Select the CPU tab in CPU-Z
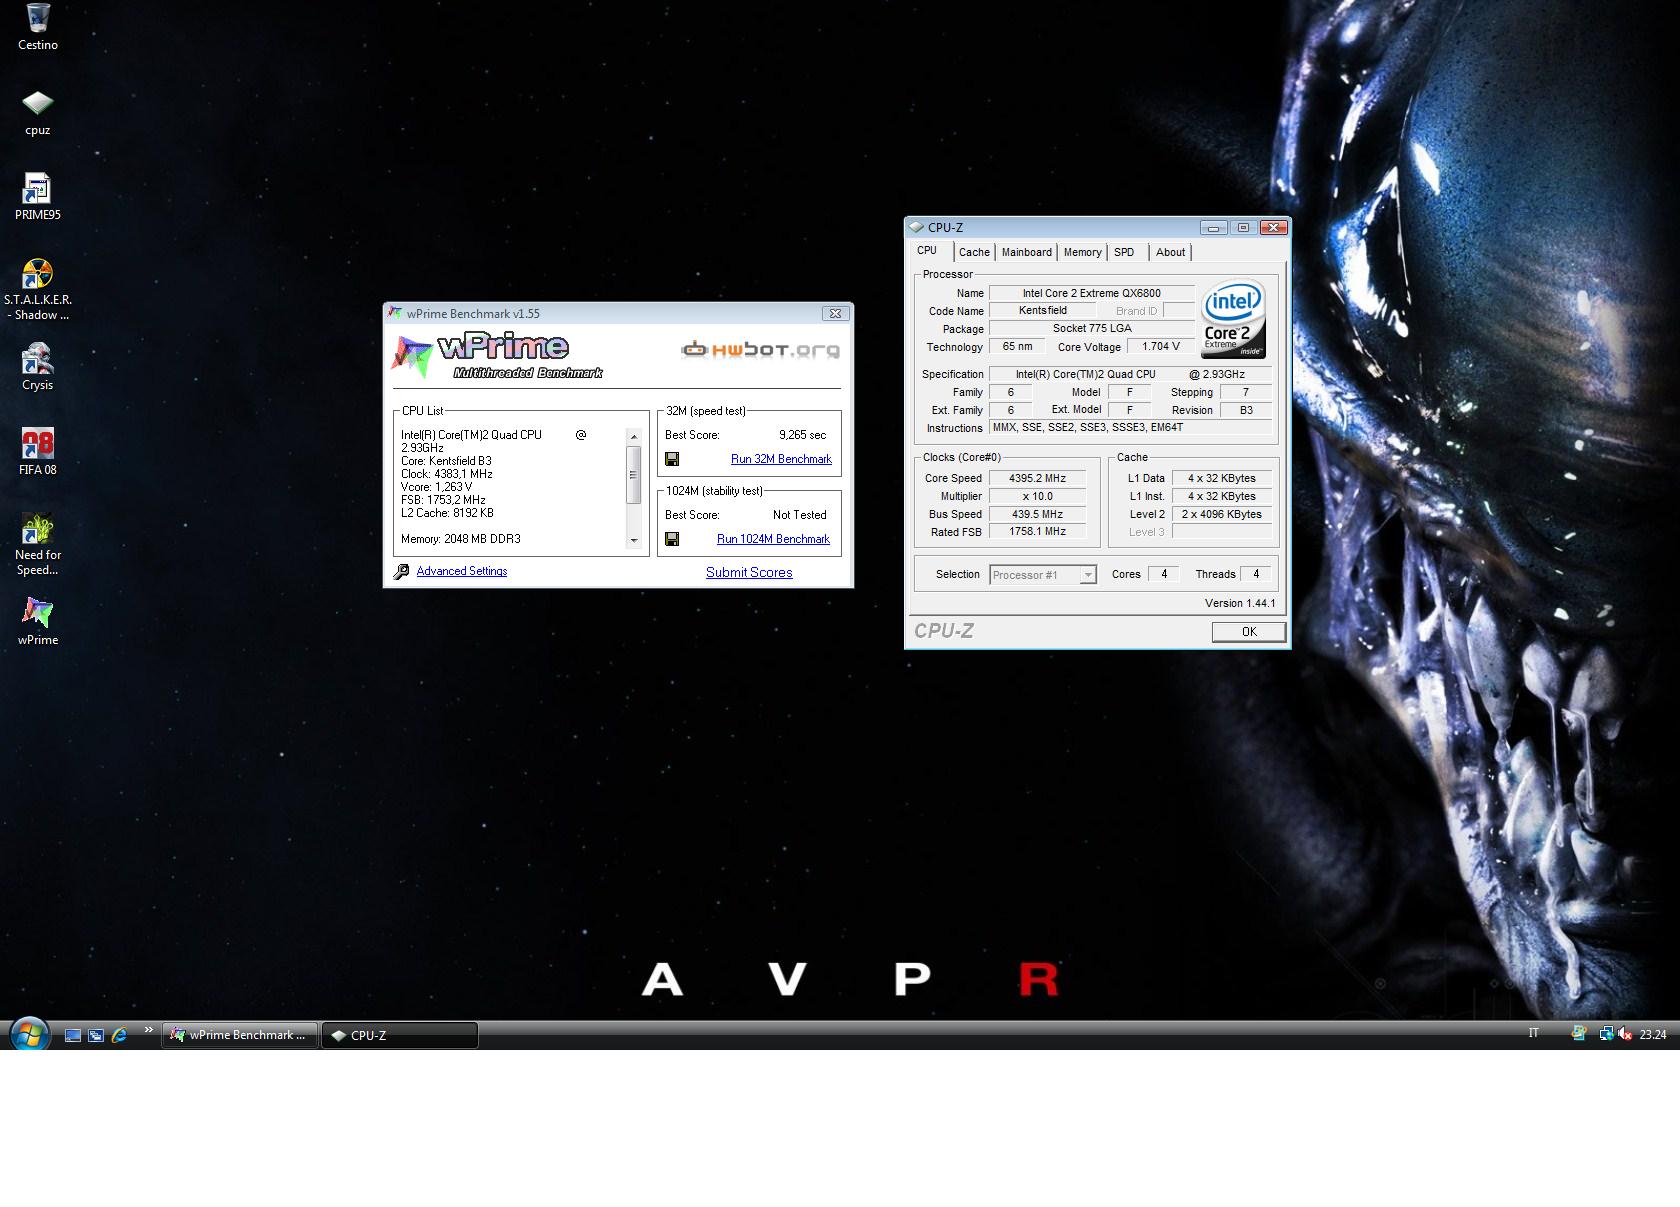This screenshot has height=1207, width=1680. tap(928, 250)
